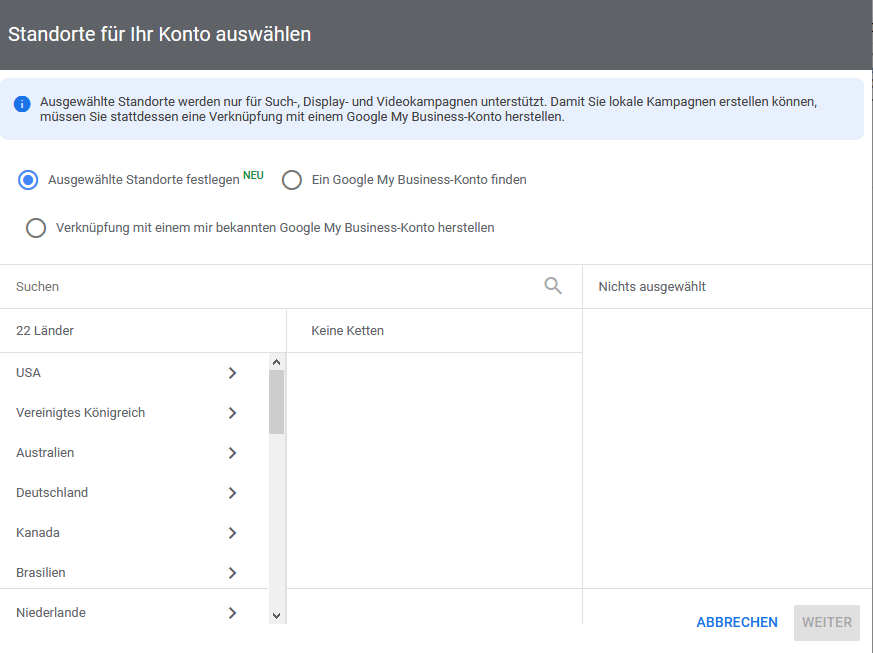Select 'Ausgewählte Standorte festlegen' radio button

28,180
